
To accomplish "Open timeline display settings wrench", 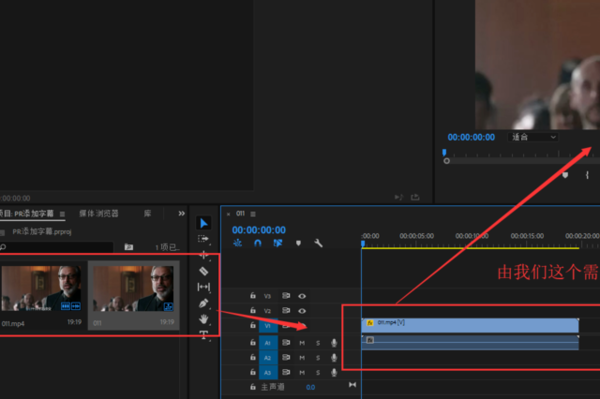I will coord(318,243).
